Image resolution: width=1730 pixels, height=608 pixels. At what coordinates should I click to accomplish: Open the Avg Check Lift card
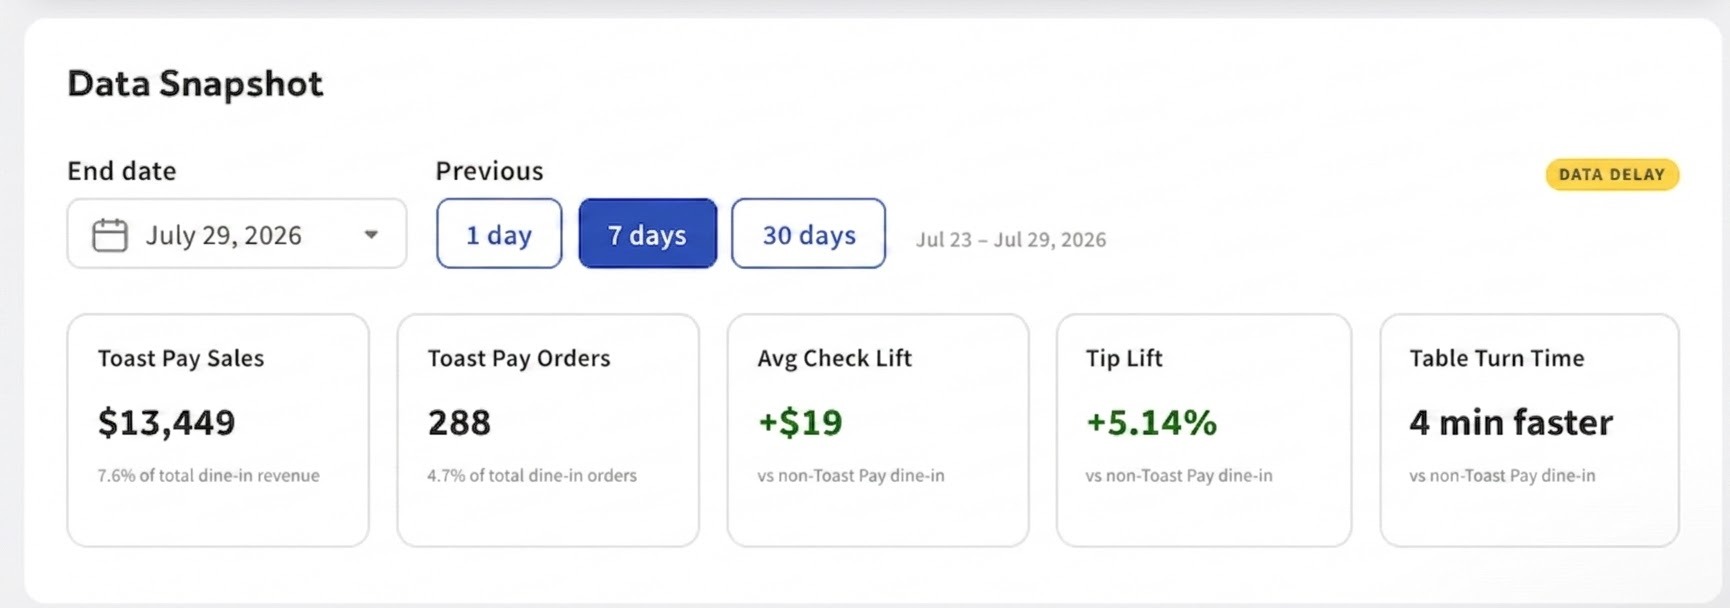pyautogui.click(x=878, y=430)
